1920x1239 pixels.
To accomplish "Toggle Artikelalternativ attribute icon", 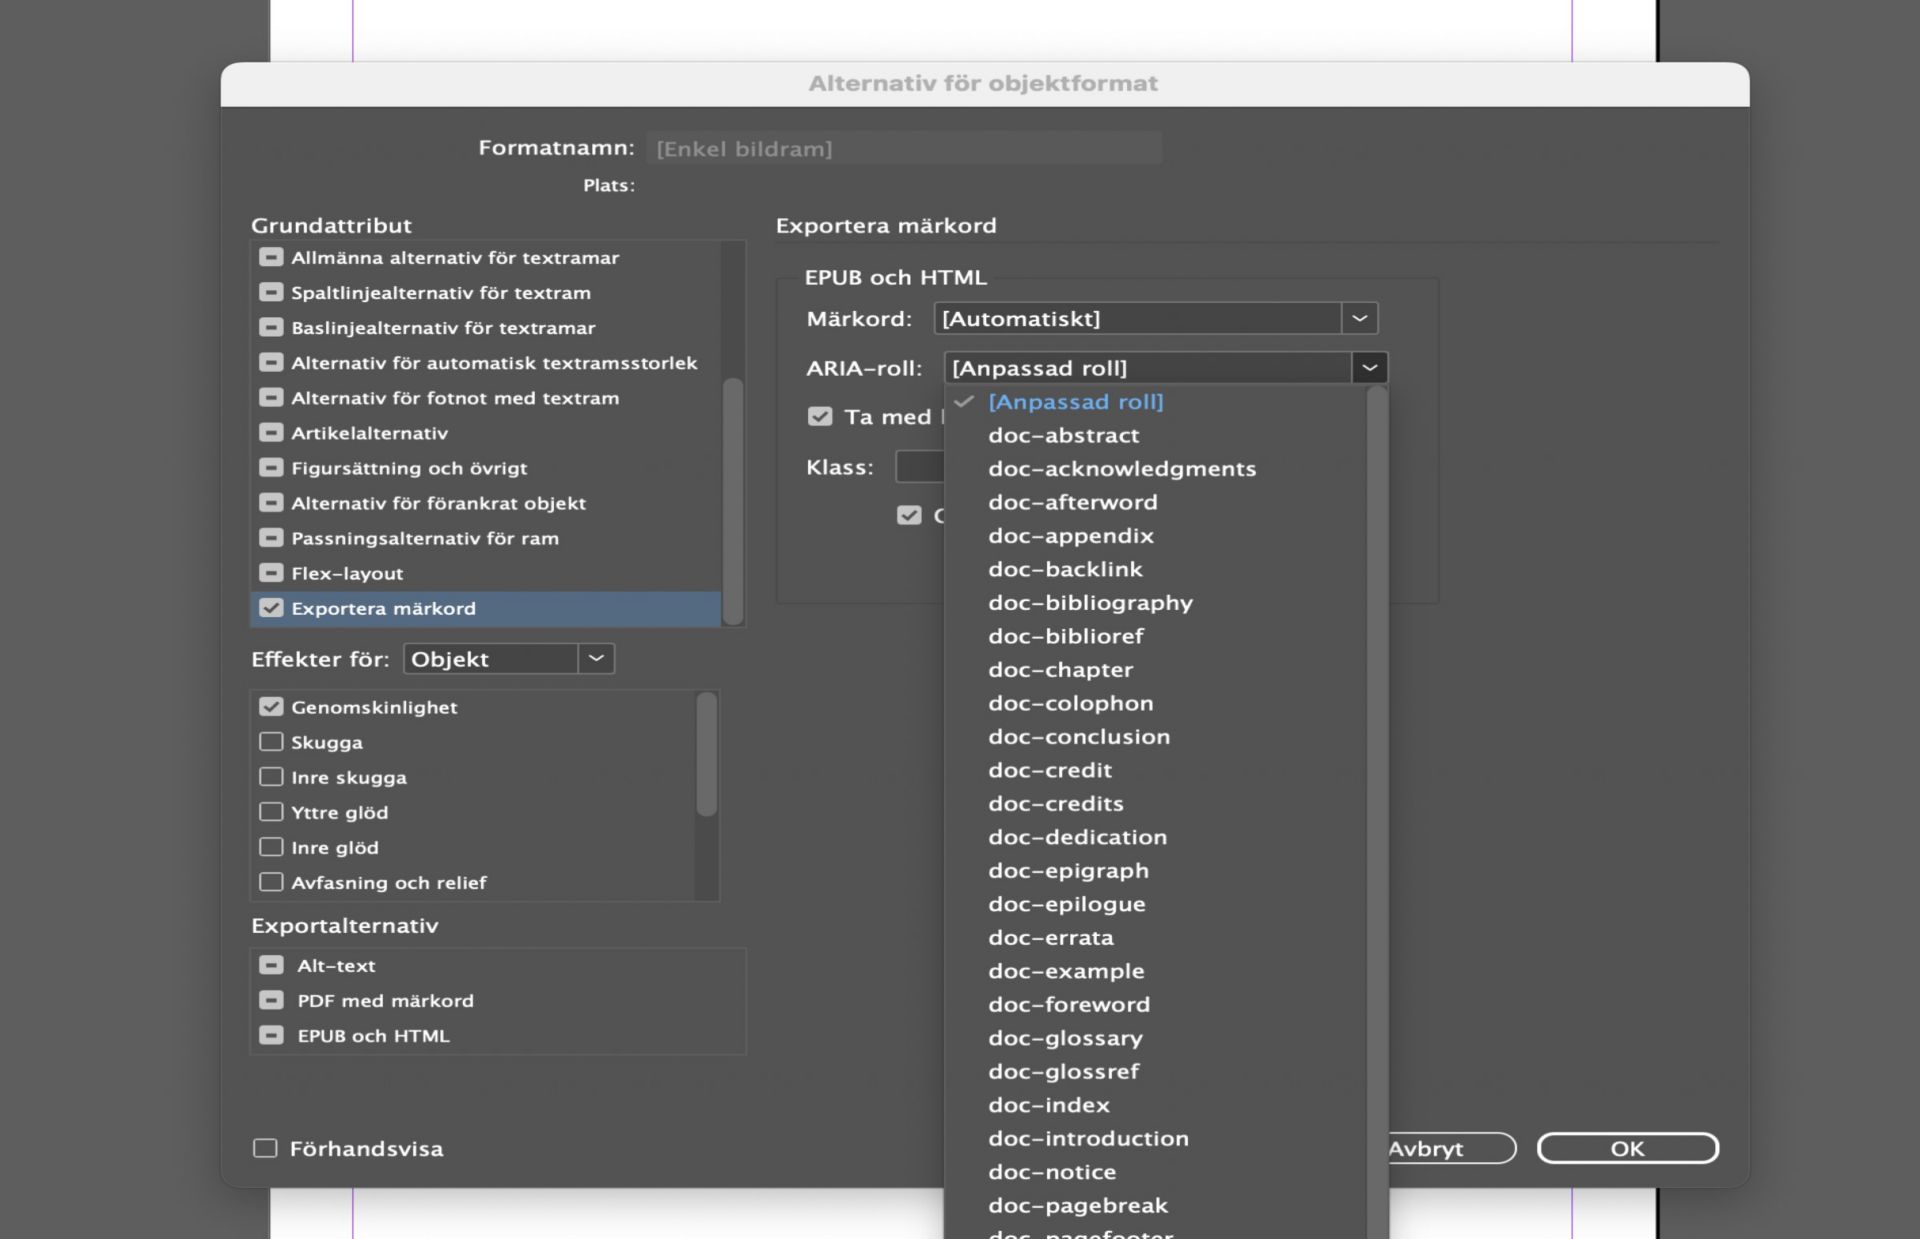I will pos(271,433).
